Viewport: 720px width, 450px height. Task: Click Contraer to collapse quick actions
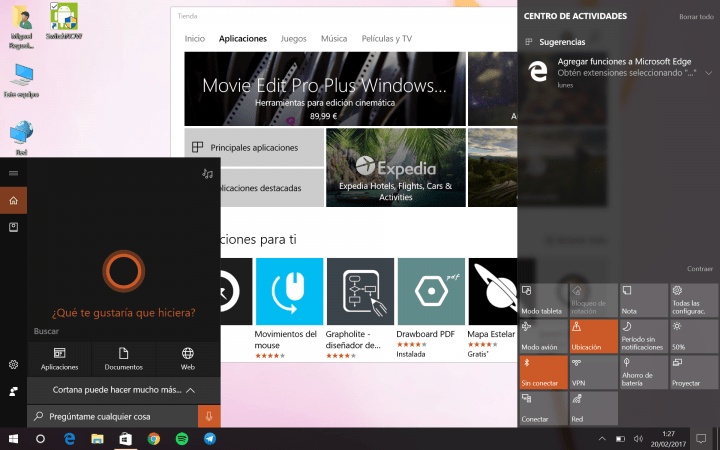[700, 269]
